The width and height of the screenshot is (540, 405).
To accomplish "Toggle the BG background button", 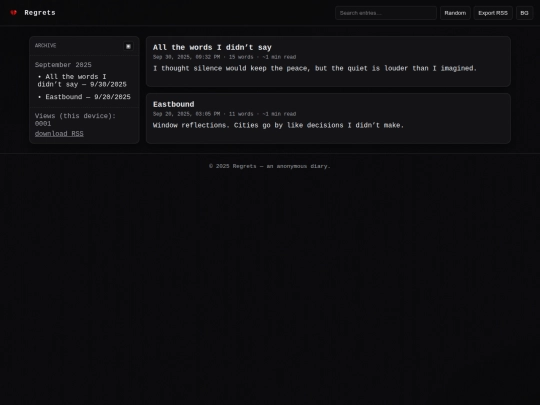I will [524, 13].
